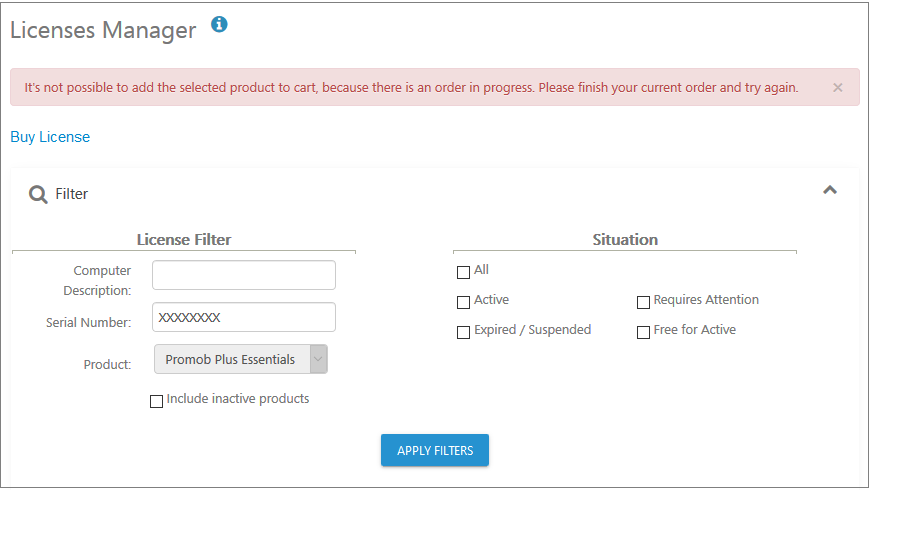The width and height of the screenshot is (923, 550).
Task: Check Expired / Suspended checkbox
Action: (463, 332)
